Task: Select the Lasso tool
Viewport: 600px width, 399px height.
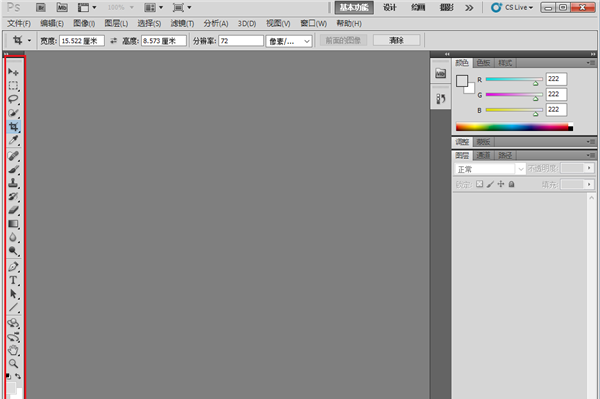Action: pos(13,99)
